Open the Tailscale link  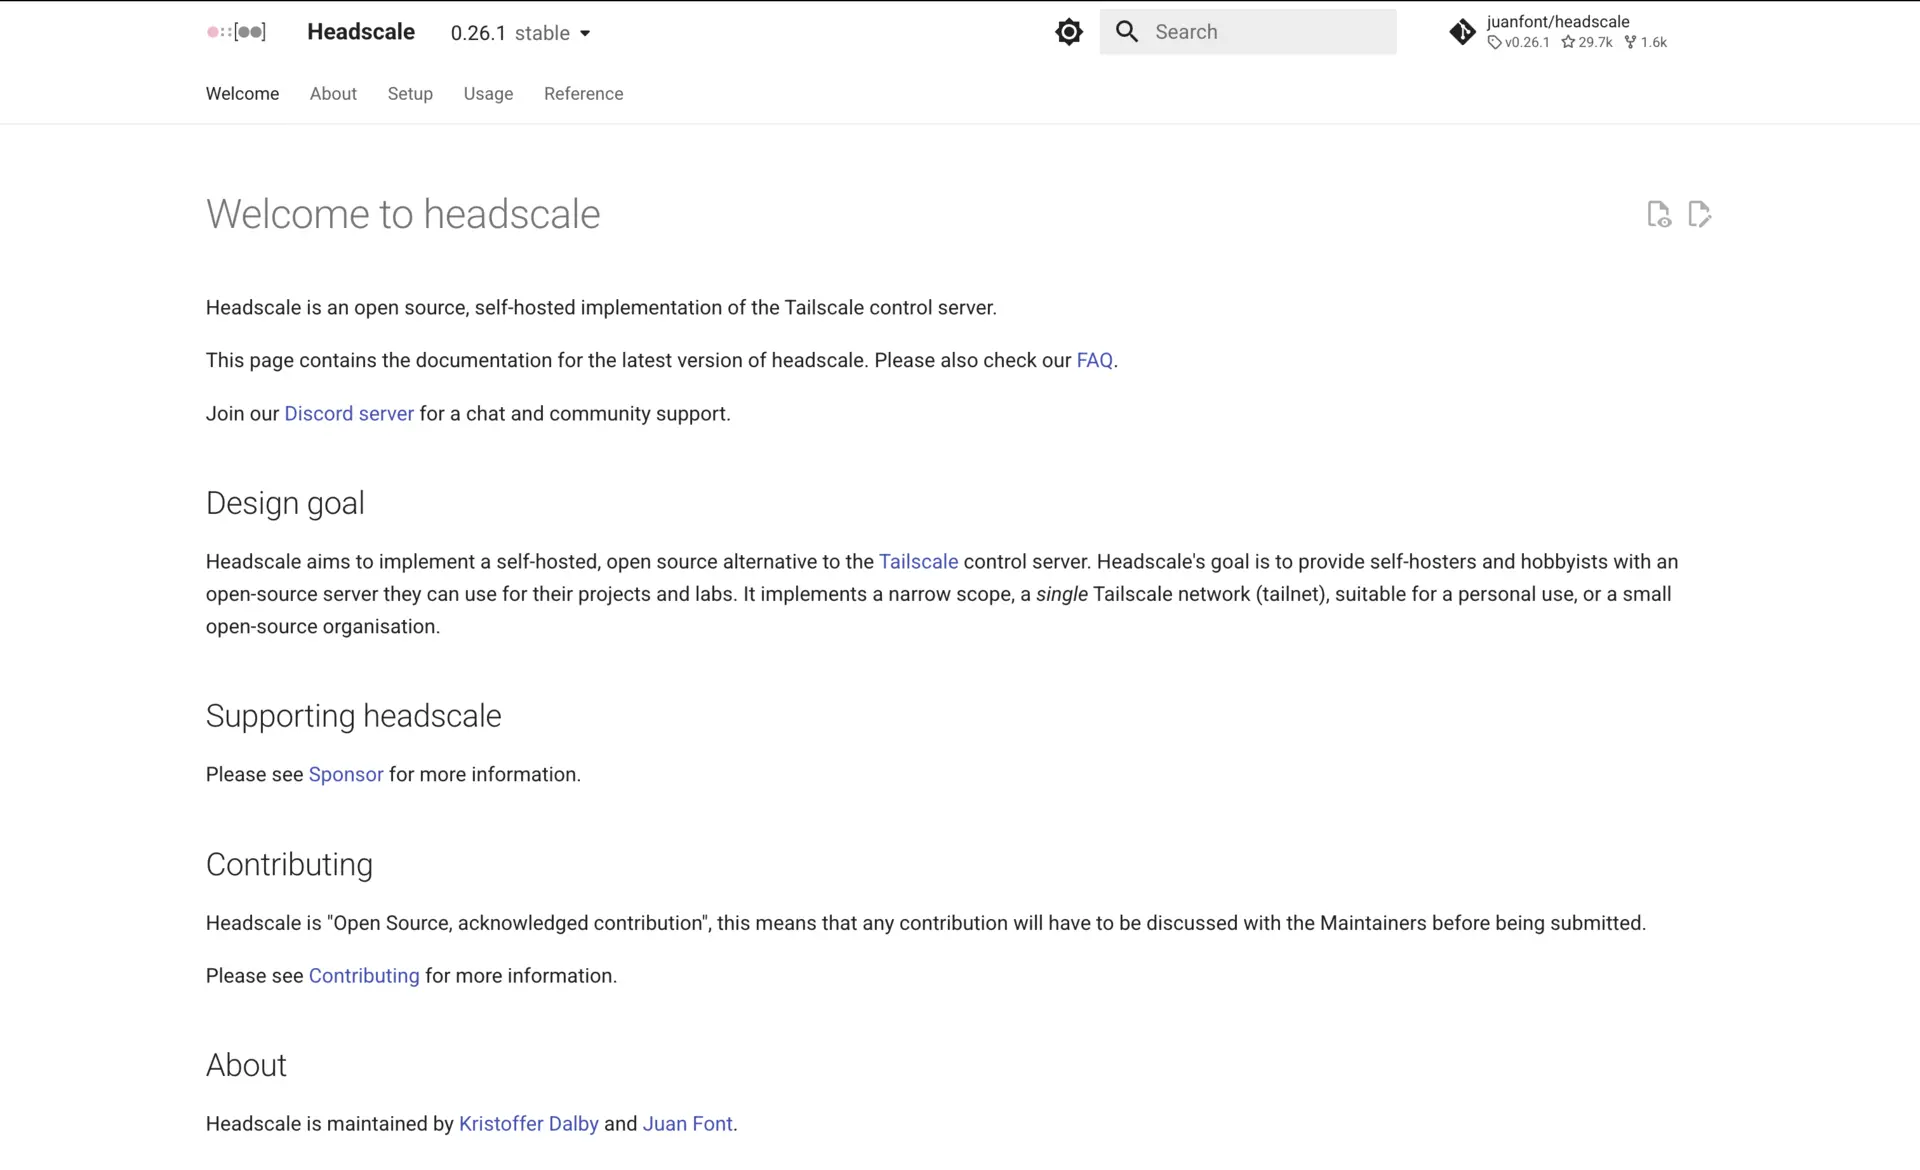click(x=918, y=562)
